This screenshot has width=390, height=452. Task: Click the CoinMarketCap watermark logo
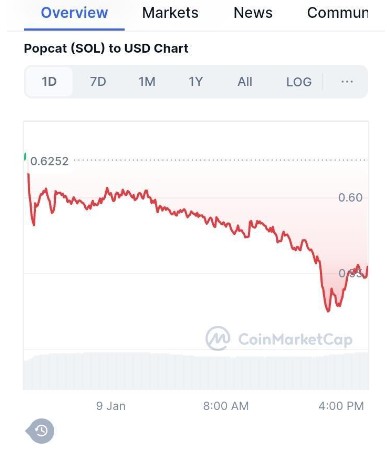pyautogui.click(x=279, y=339)
